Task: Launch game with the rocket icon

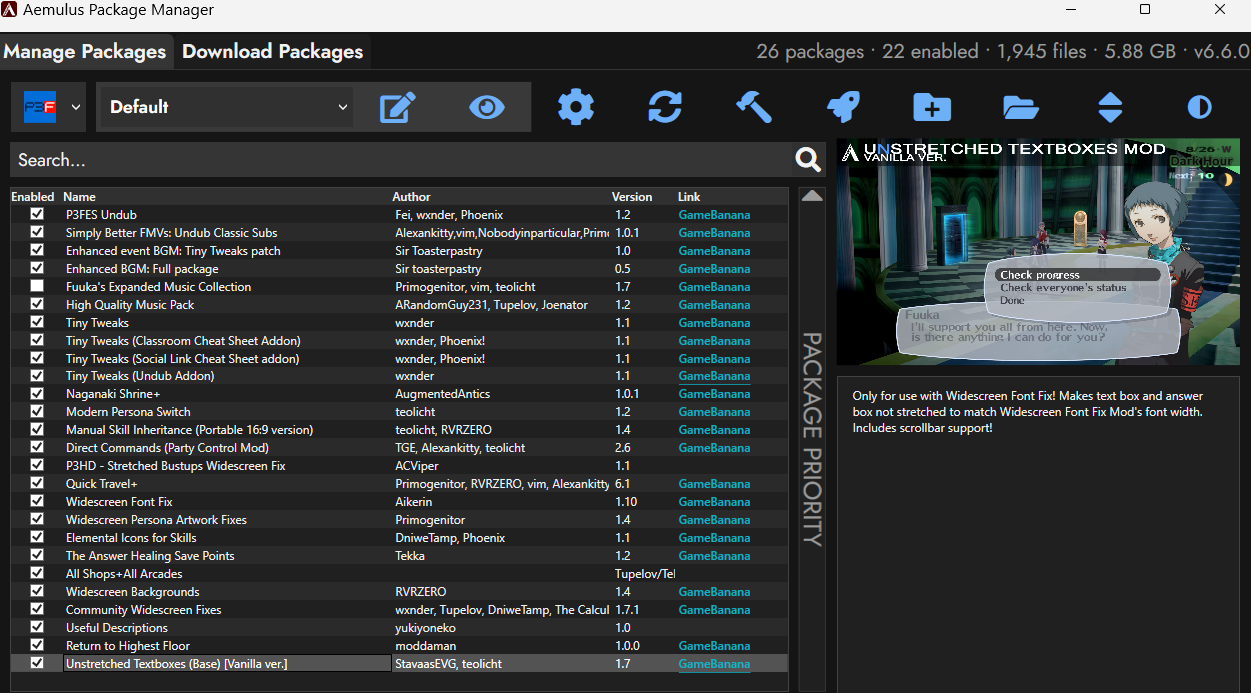Action: coord(843,107)
